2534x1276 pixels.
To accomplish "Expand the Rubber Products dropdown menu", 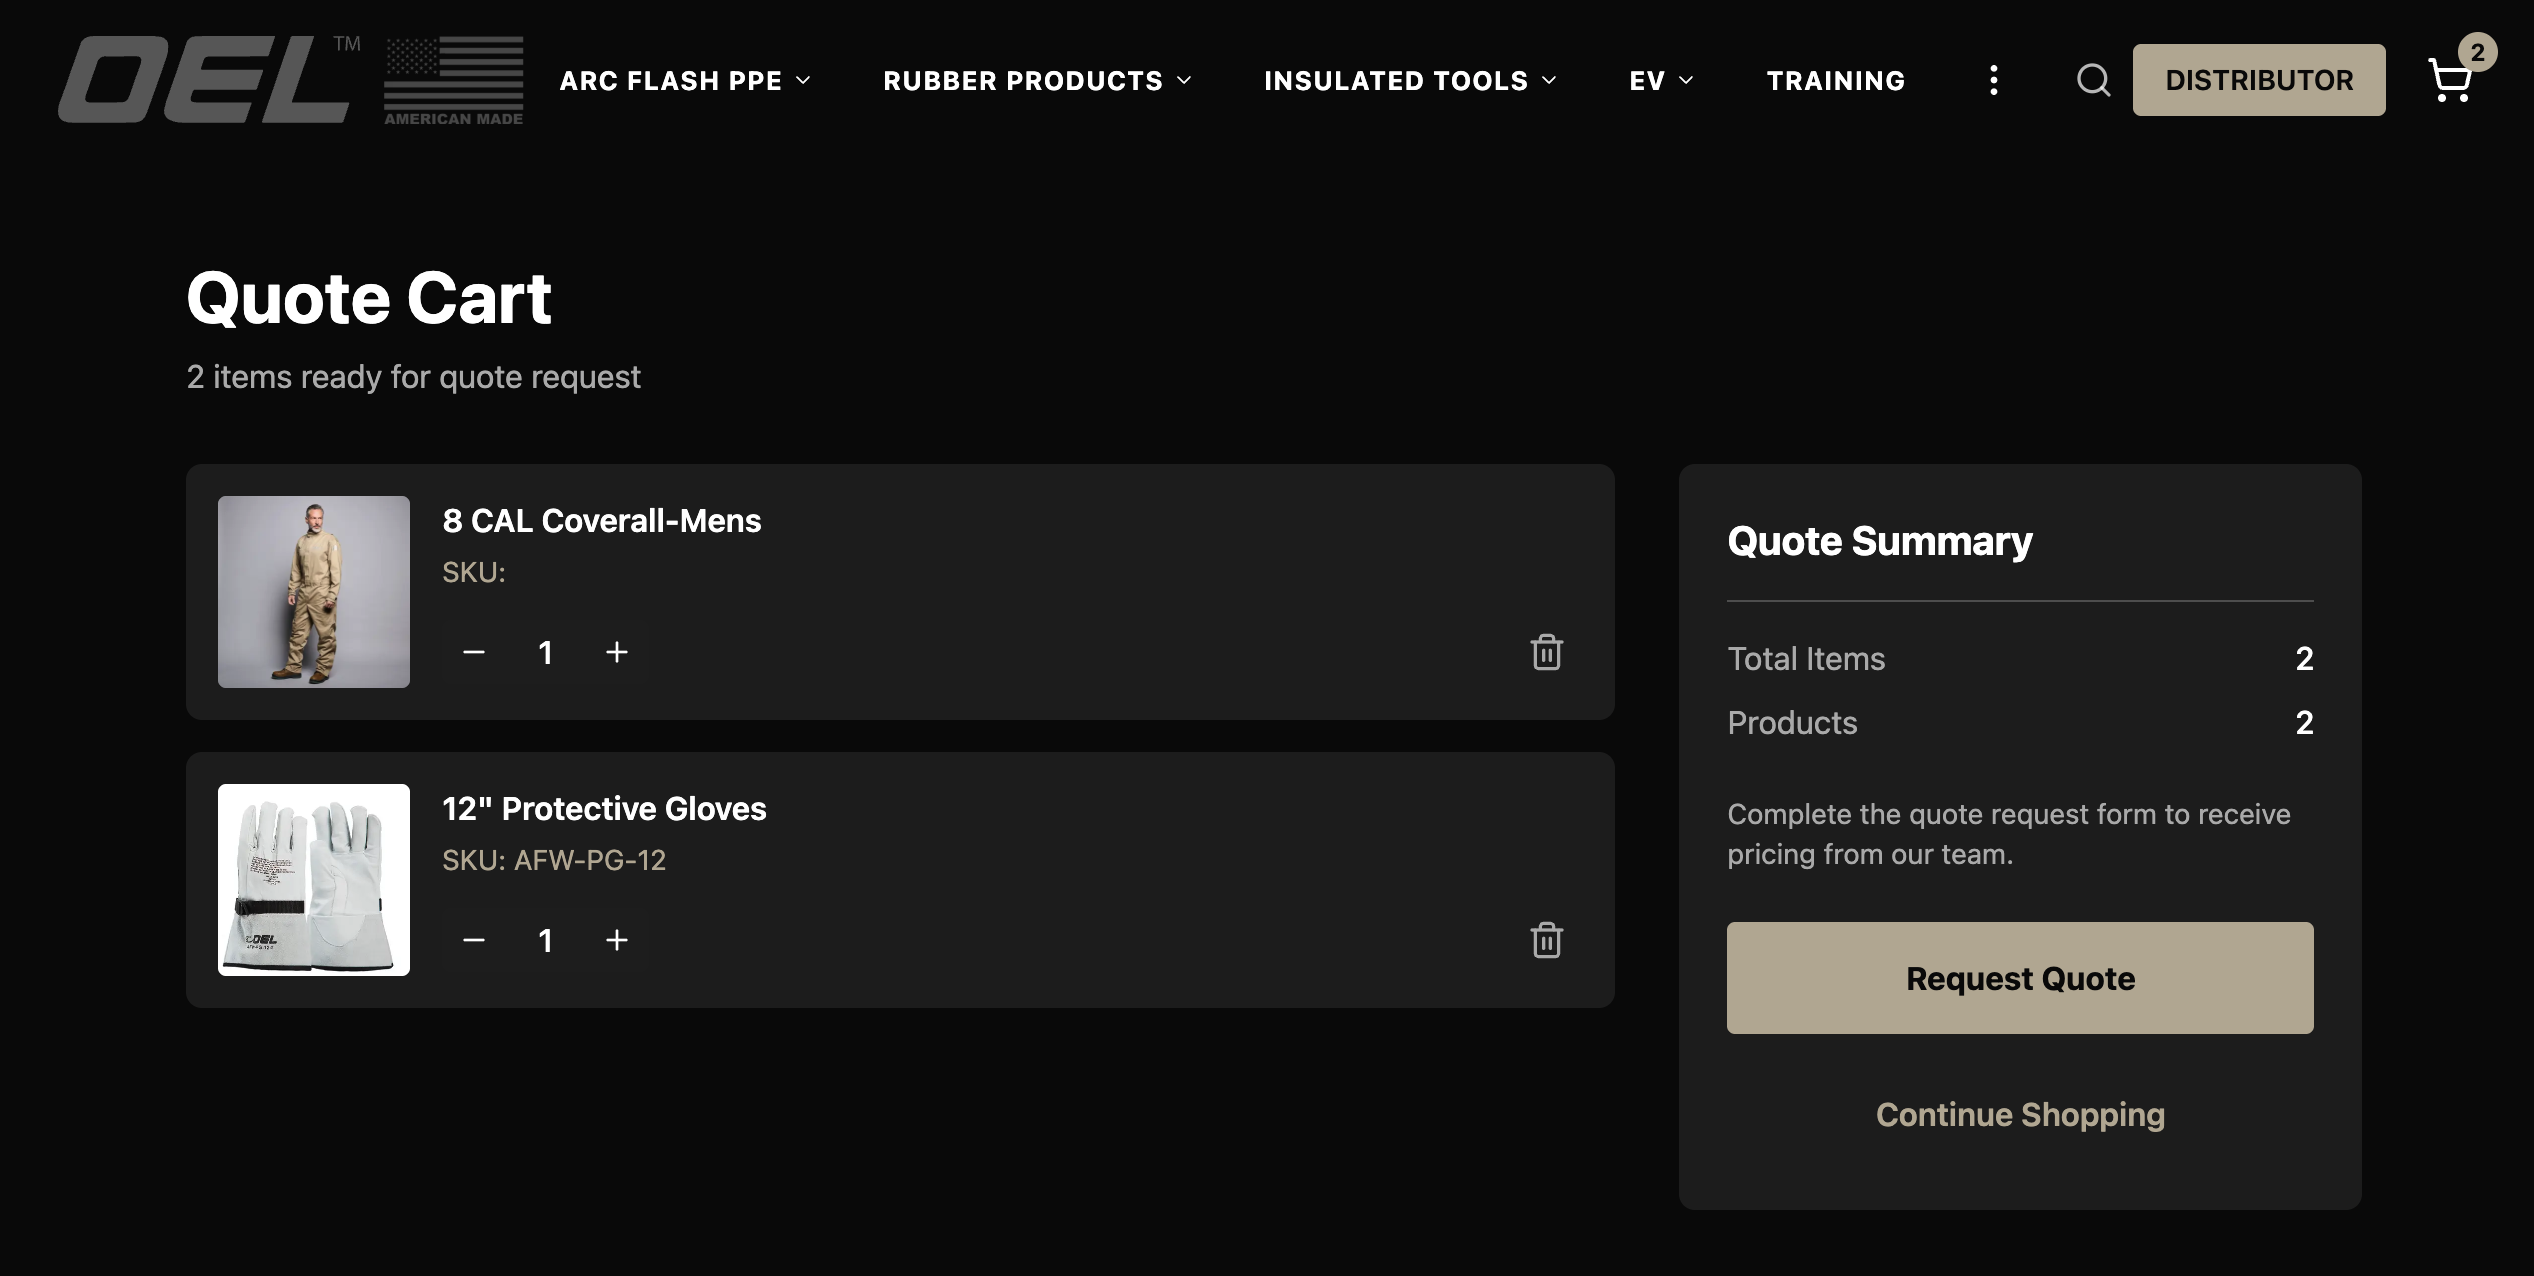I will pyautogui.click(x=1038, y=80).
